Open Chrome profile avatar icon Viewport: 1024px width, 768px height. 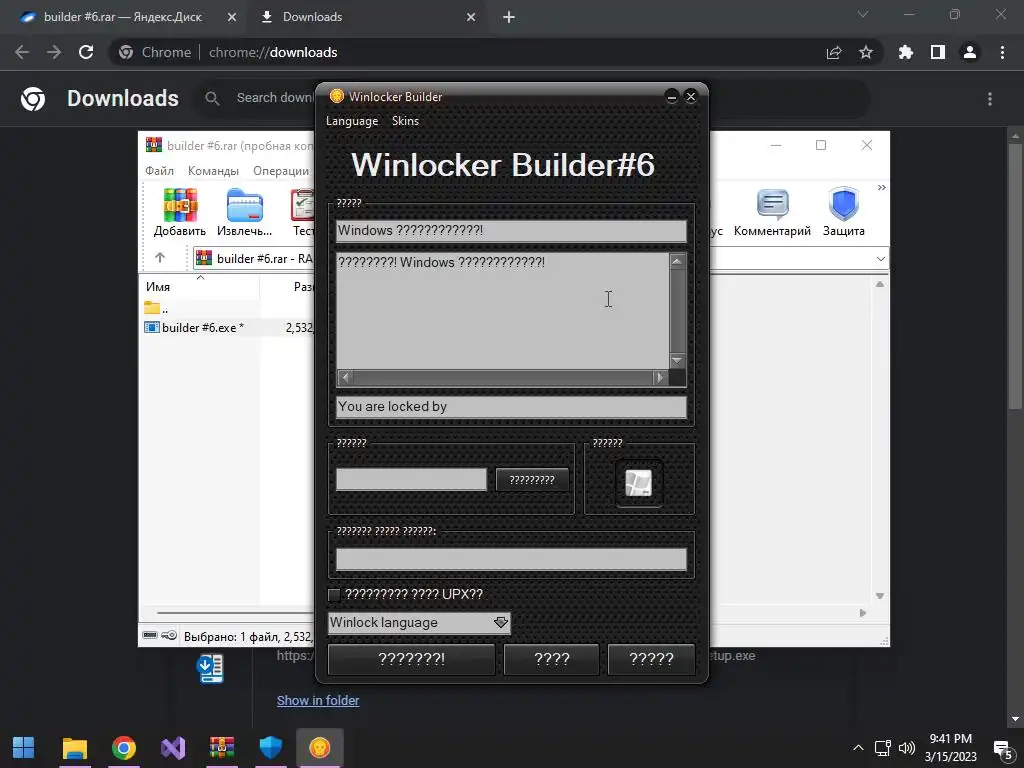click(970, 52)
